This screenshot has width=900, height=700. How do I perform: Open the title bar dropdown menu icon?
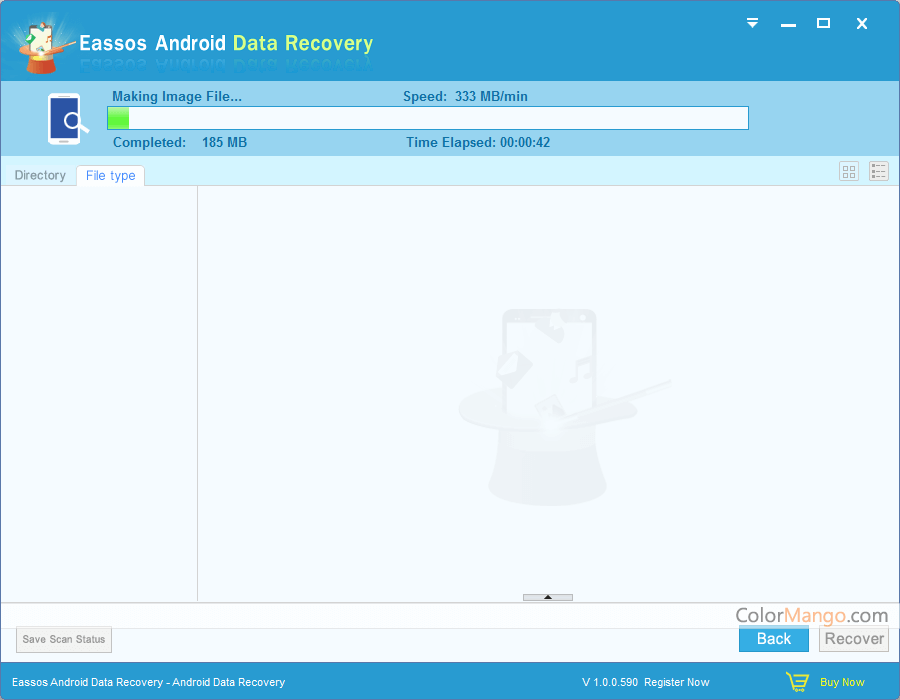(753, 23)
